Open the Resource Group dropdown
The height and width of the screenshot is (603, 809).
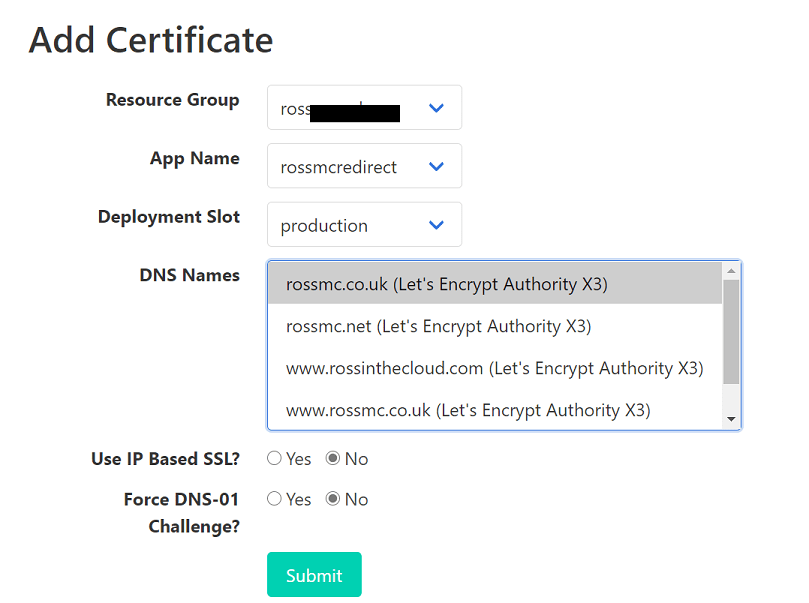[364, 107]
